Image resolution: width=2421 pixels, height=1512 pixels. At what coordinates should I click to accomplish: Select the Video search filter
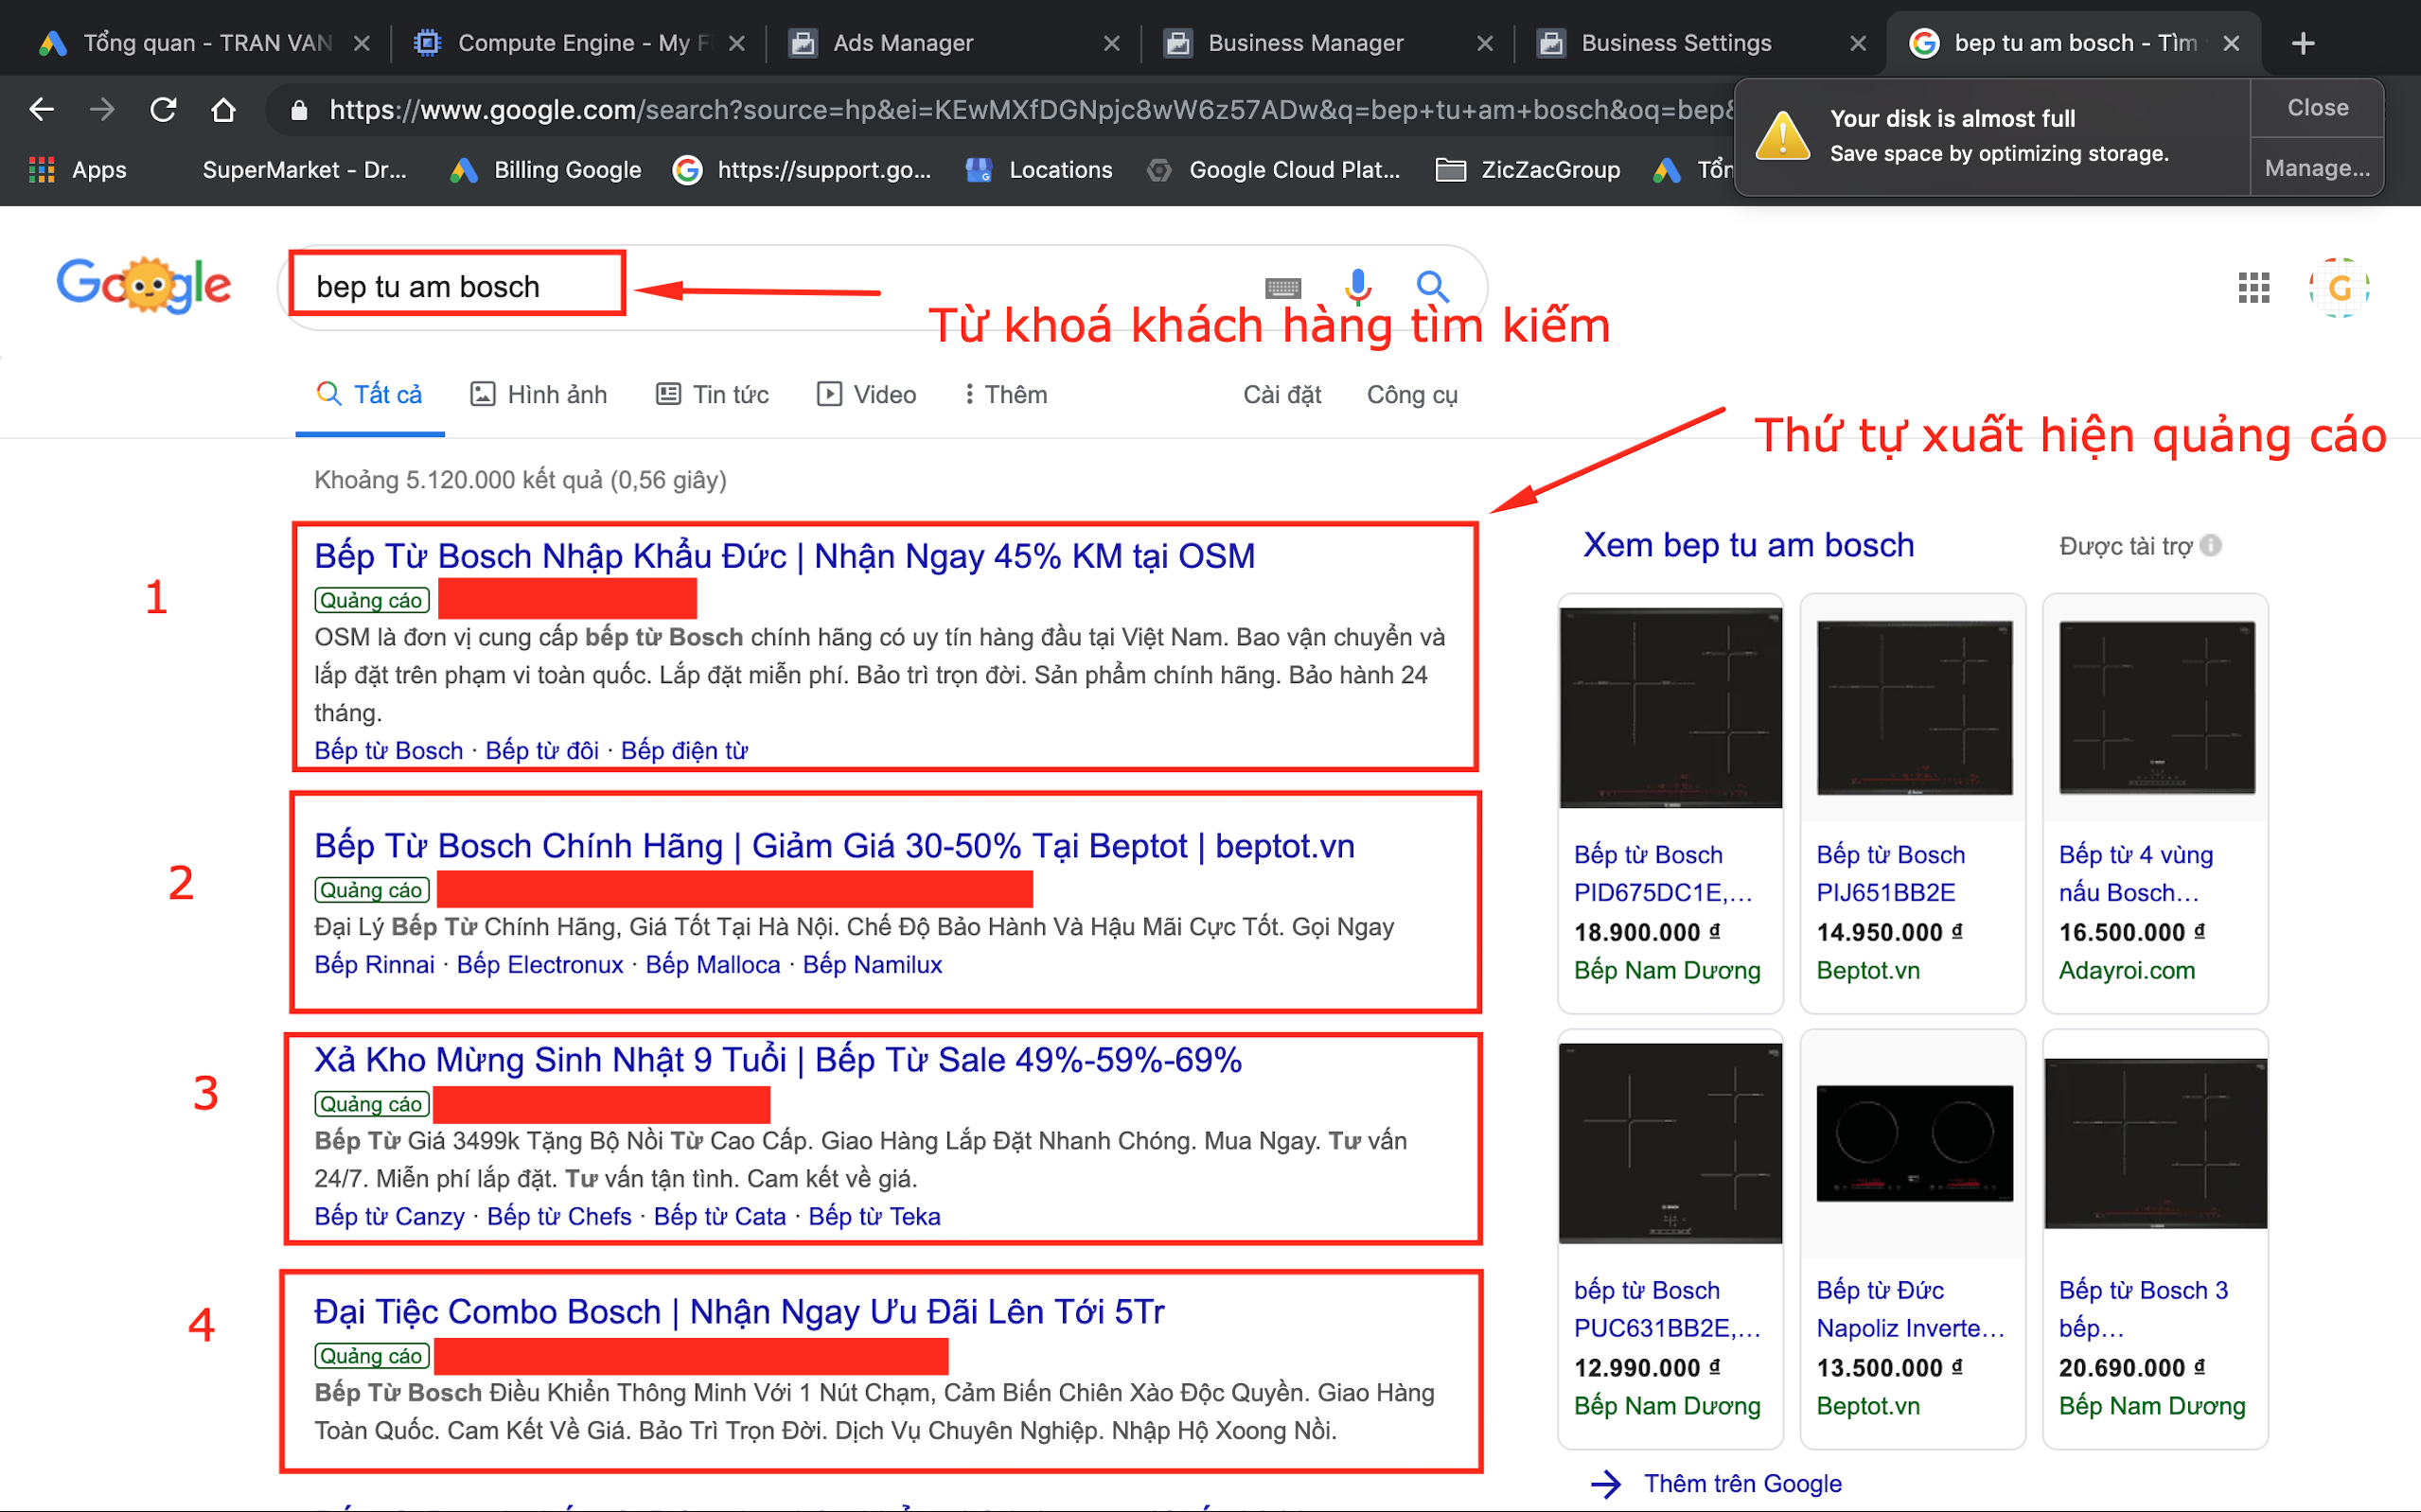point(866,394)
